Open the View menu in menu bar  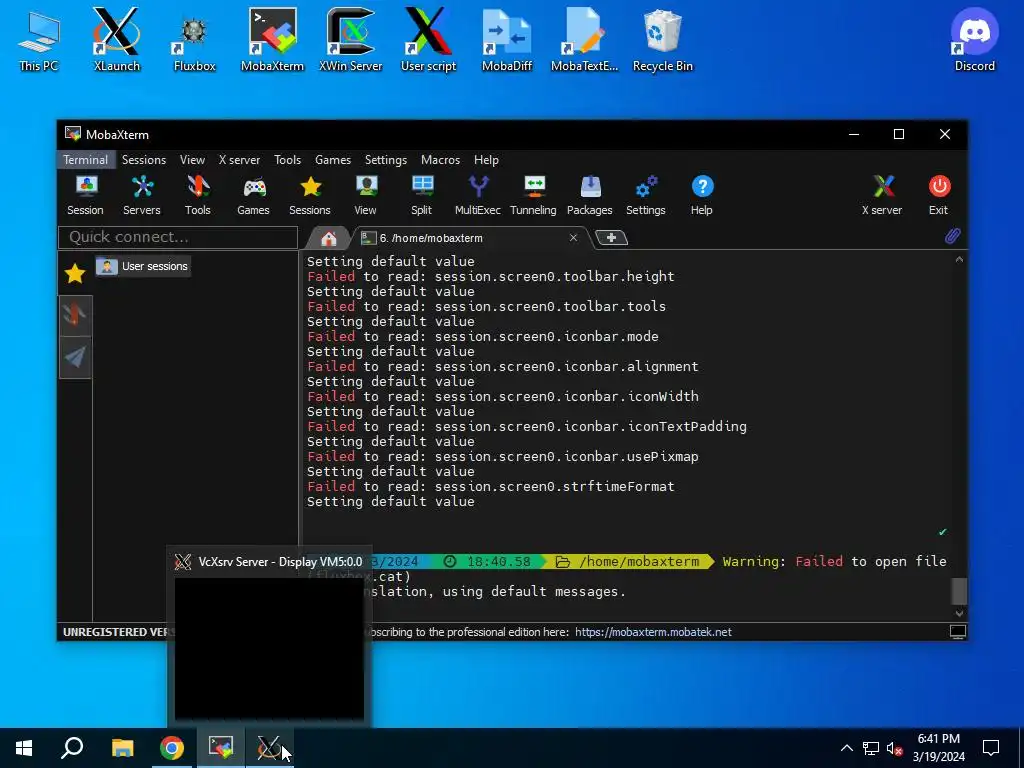tap(192, 159)
